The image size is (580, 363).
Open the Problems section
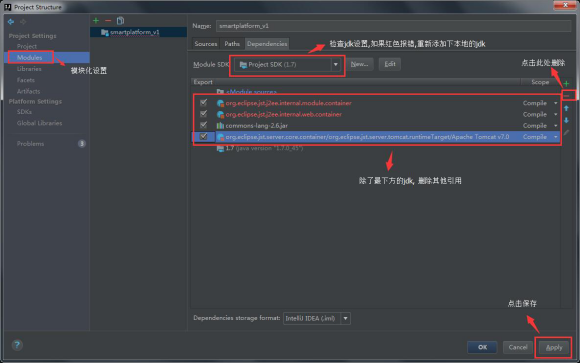tap(30, 144)
